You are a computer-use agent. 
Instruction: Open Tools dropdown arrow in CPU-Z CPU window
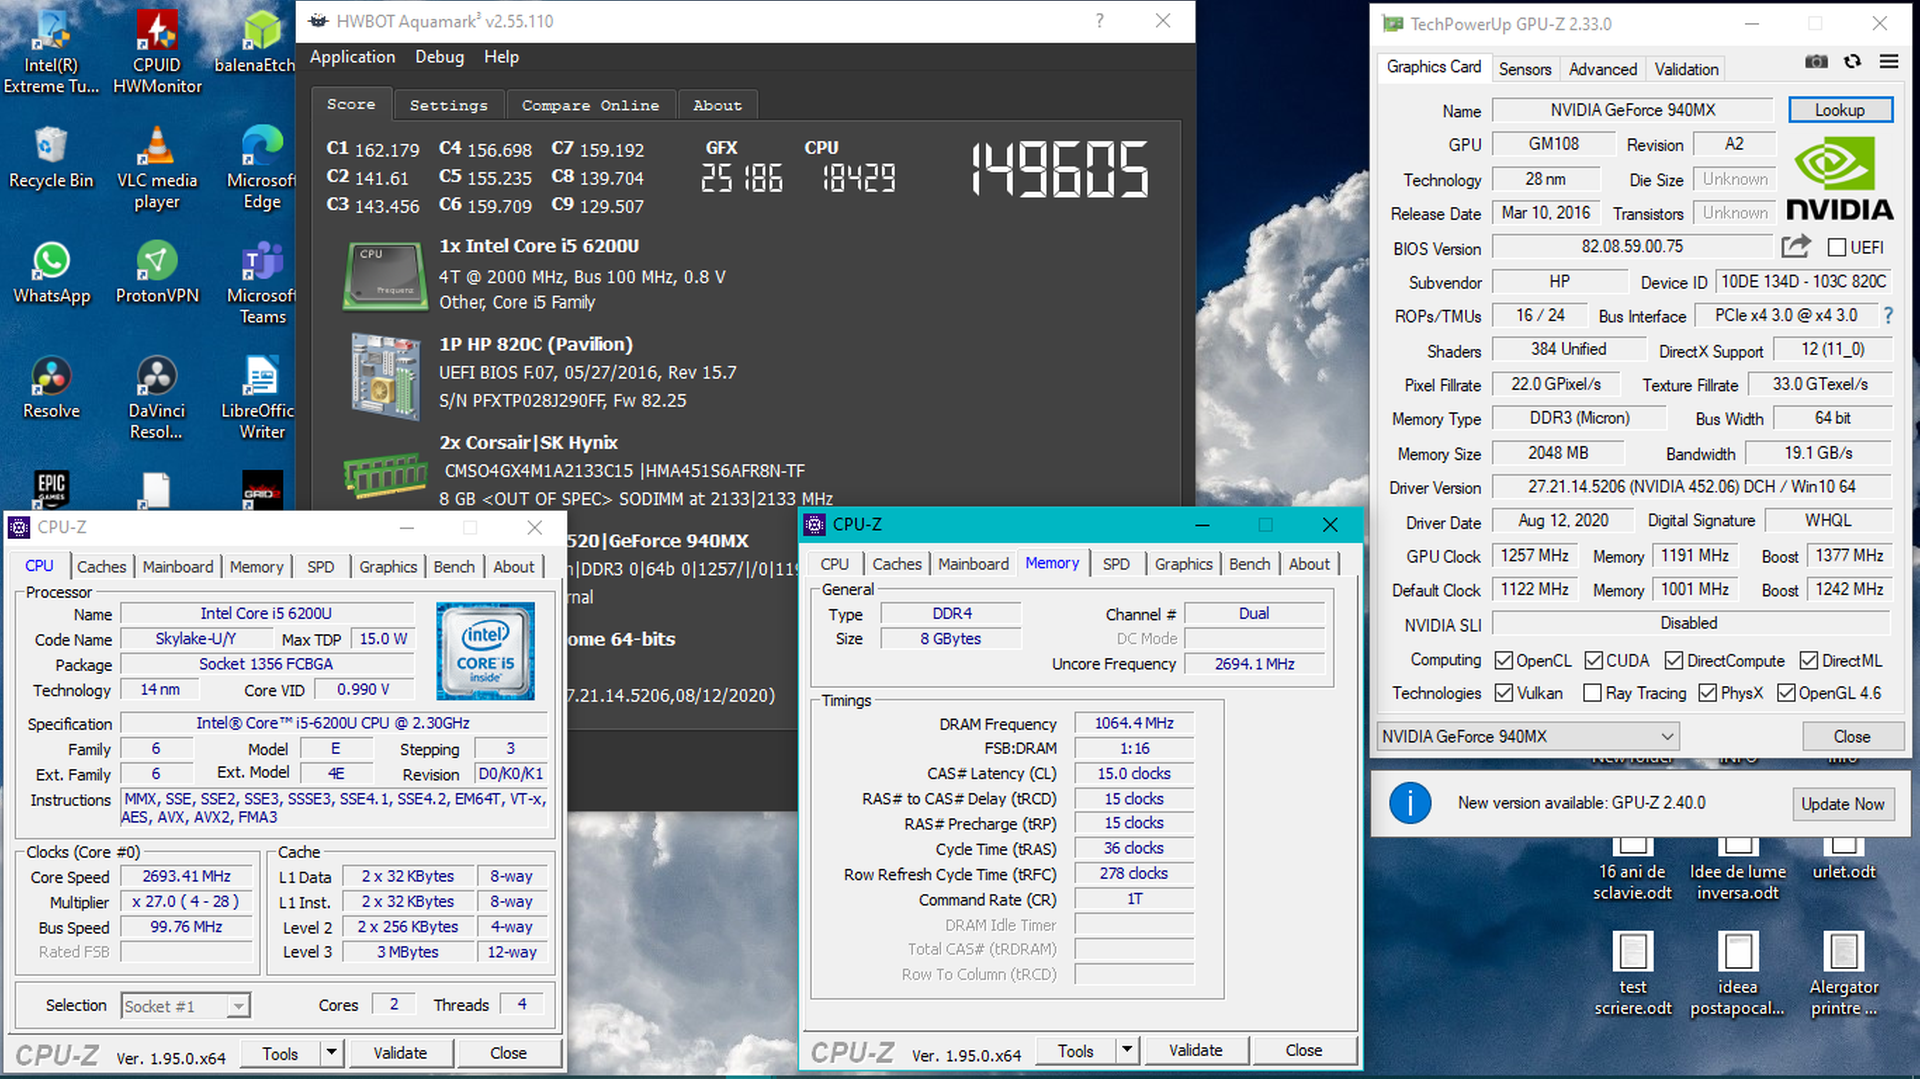pyautogui.click(x=331, y=1053)
